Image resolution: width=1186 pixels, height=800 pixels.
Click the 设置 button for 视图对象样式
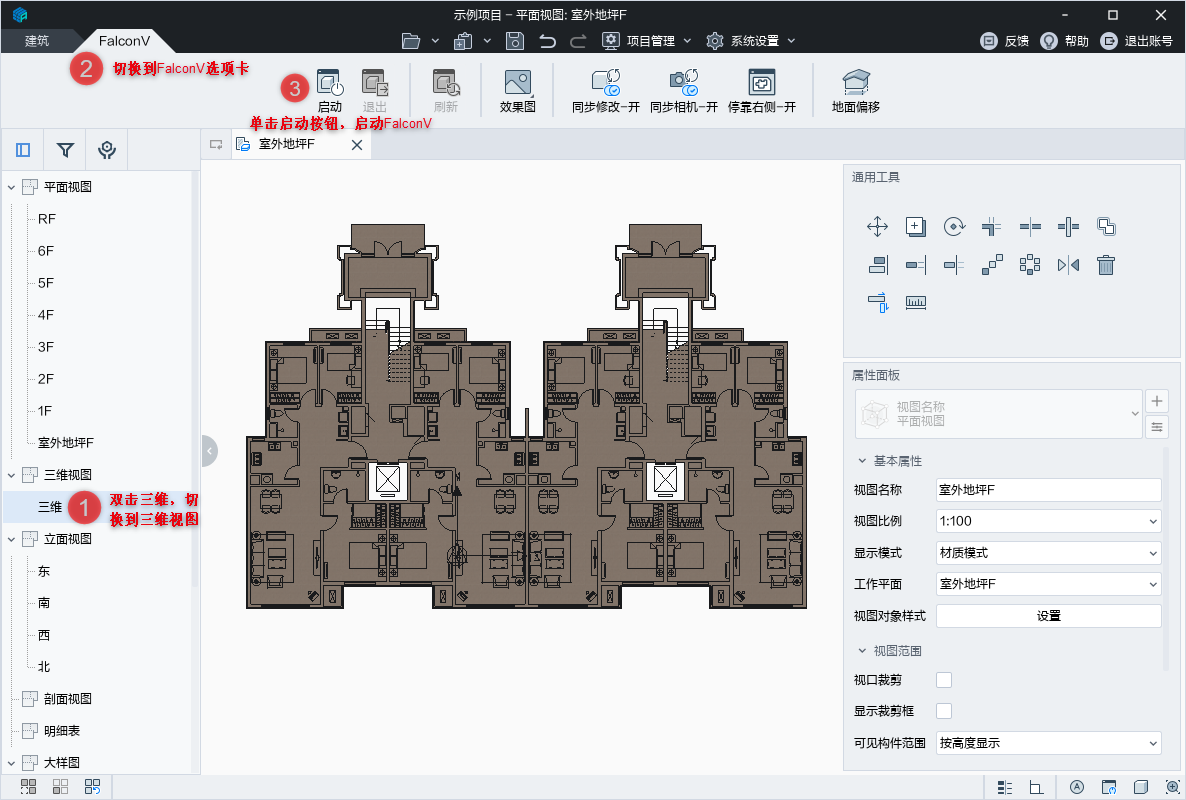coord(1047,616)
